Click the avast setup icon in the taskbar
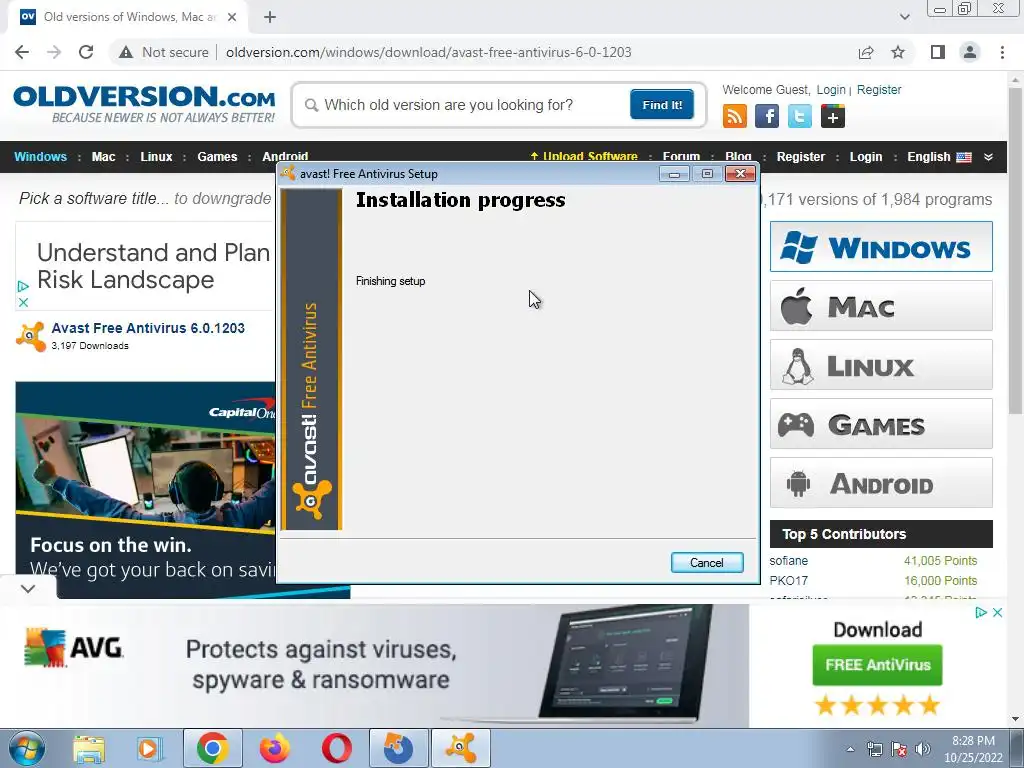This screenshot has width=1024, height=768. [461, 748]
